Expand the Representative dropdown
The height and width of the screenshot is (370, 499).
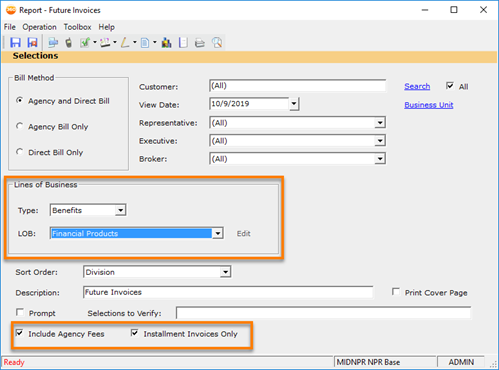point(380,123)
